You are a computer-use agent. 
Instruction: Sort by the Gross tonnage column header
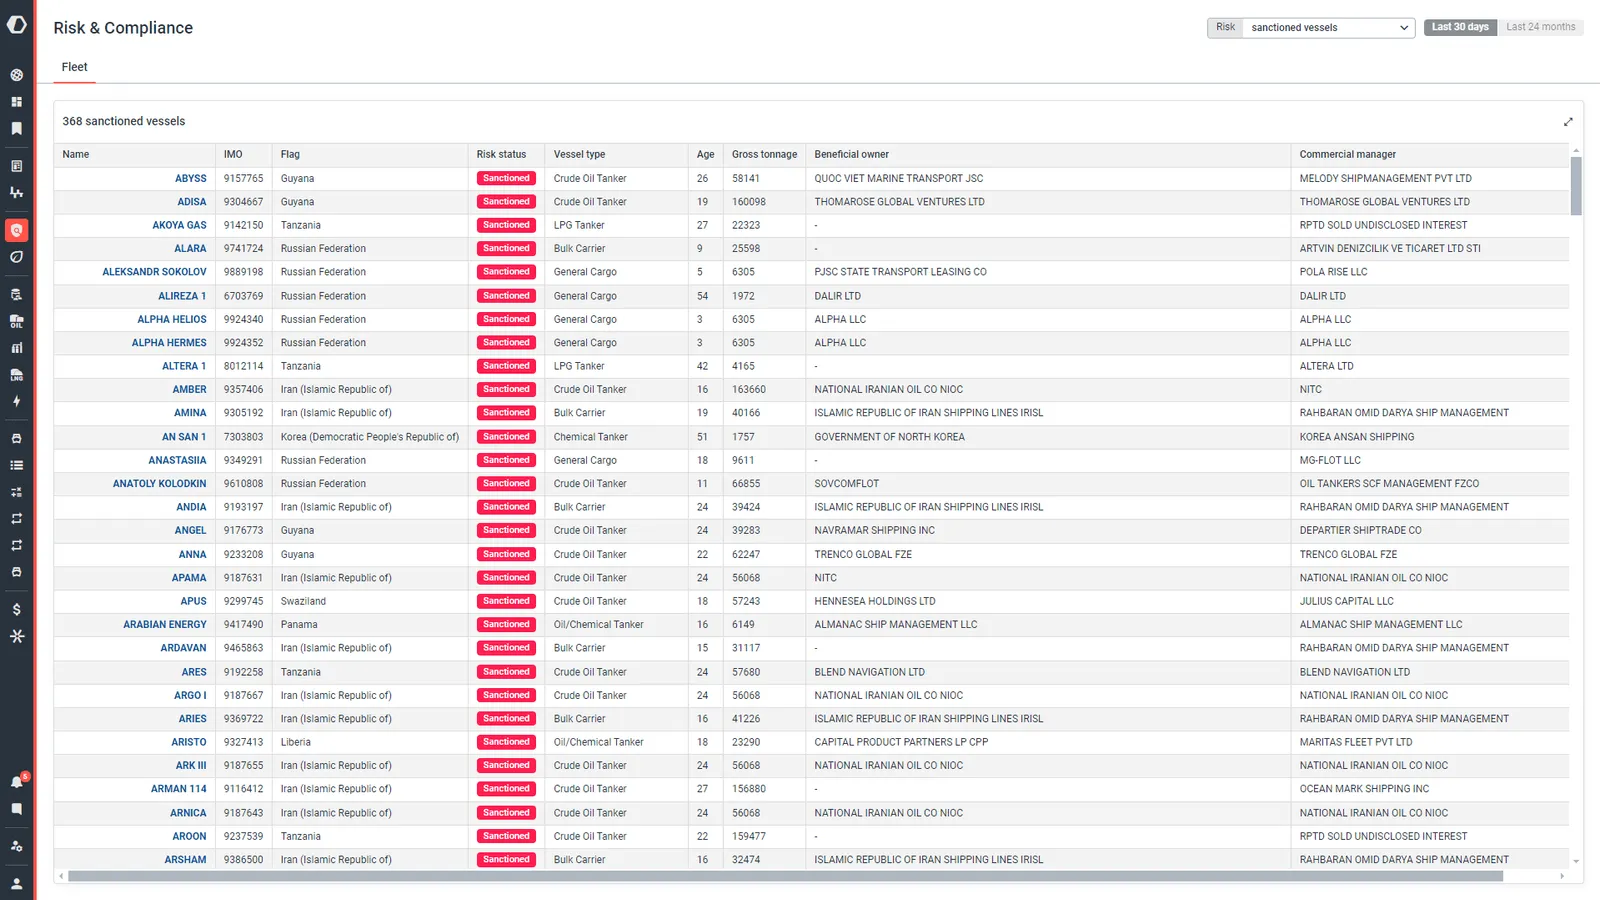[x=765, y=155]
